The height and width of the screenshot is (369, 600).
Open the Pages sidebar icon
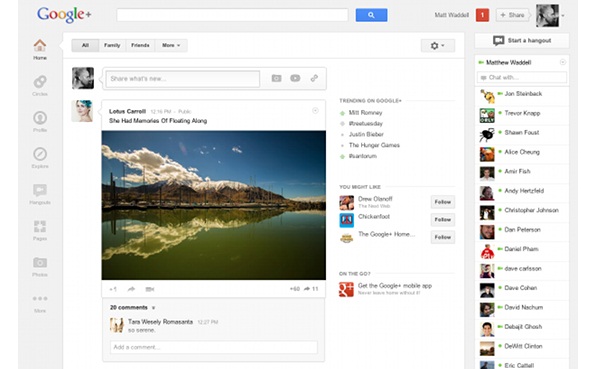[40, 226]
